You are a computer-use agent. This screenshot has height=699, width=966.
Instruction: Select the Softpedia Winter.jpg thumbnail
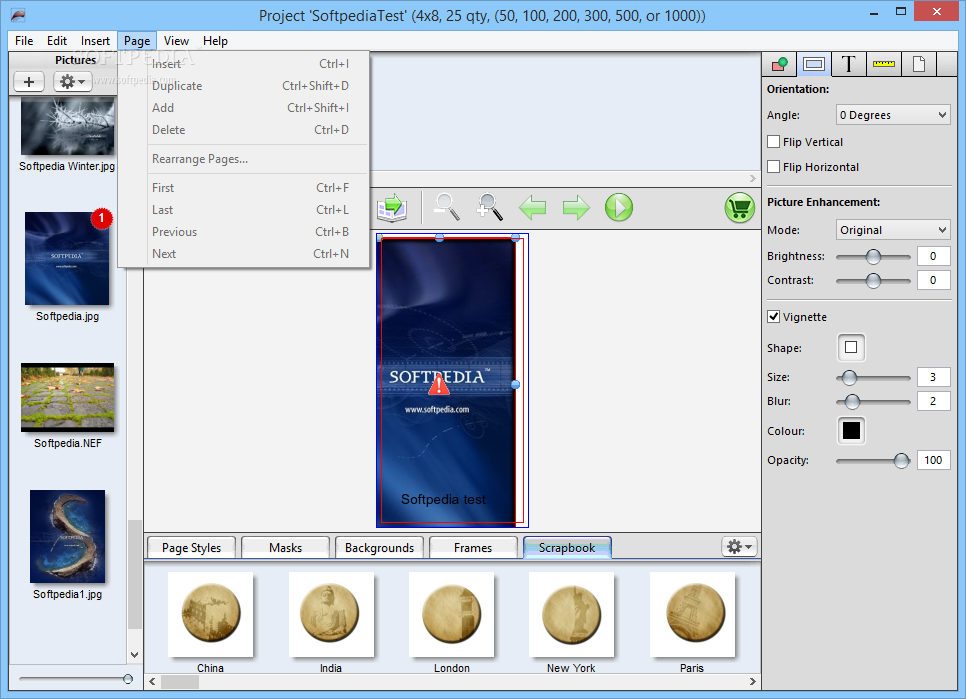click(67, 127)
